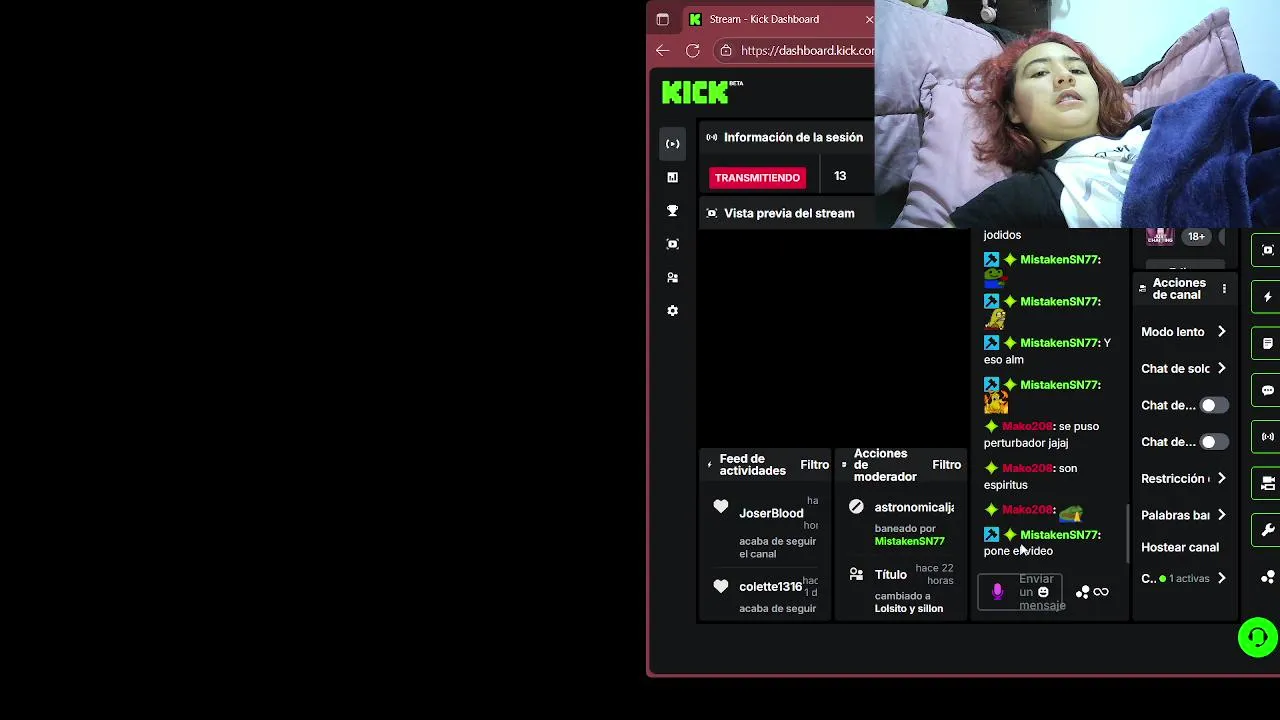Click the Título entry in moderator actions
Viewport: 1280px width, 720px height.
(x=890, y=574)
